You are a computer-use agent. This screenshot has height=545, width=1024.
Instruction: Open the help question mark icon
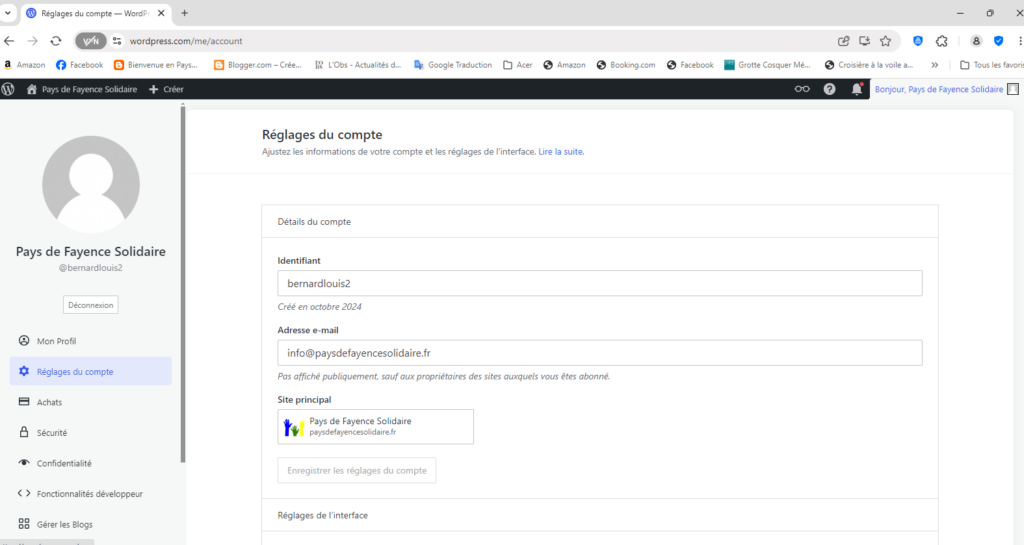point(829,89)
